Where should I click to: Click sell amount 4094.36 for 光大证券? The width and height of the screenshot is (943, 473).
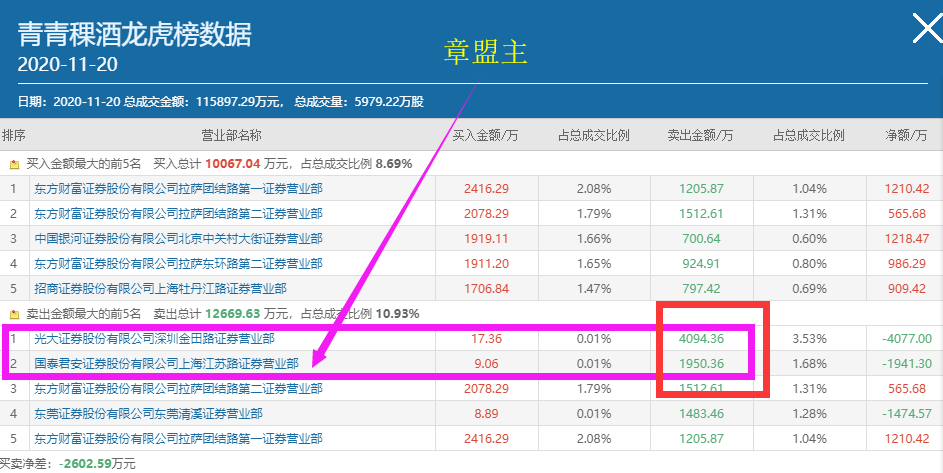click(x=701, y=339)
